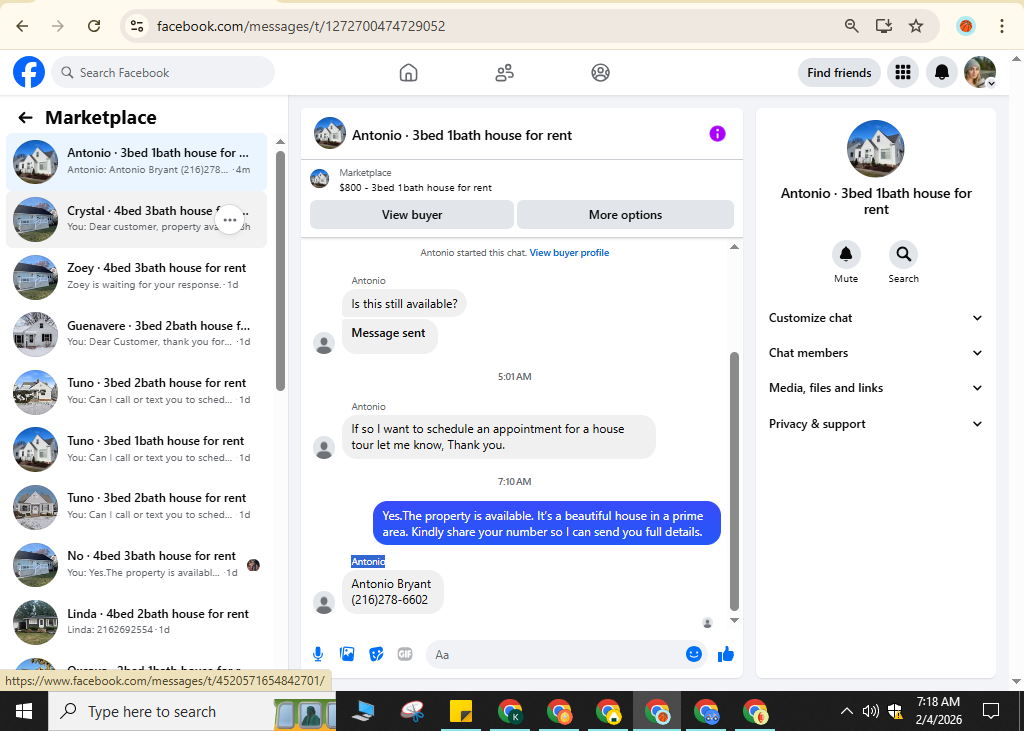Go back using the Marketplace back arrow
This screenshot has height=731, width=1024.
click(25, 118)
